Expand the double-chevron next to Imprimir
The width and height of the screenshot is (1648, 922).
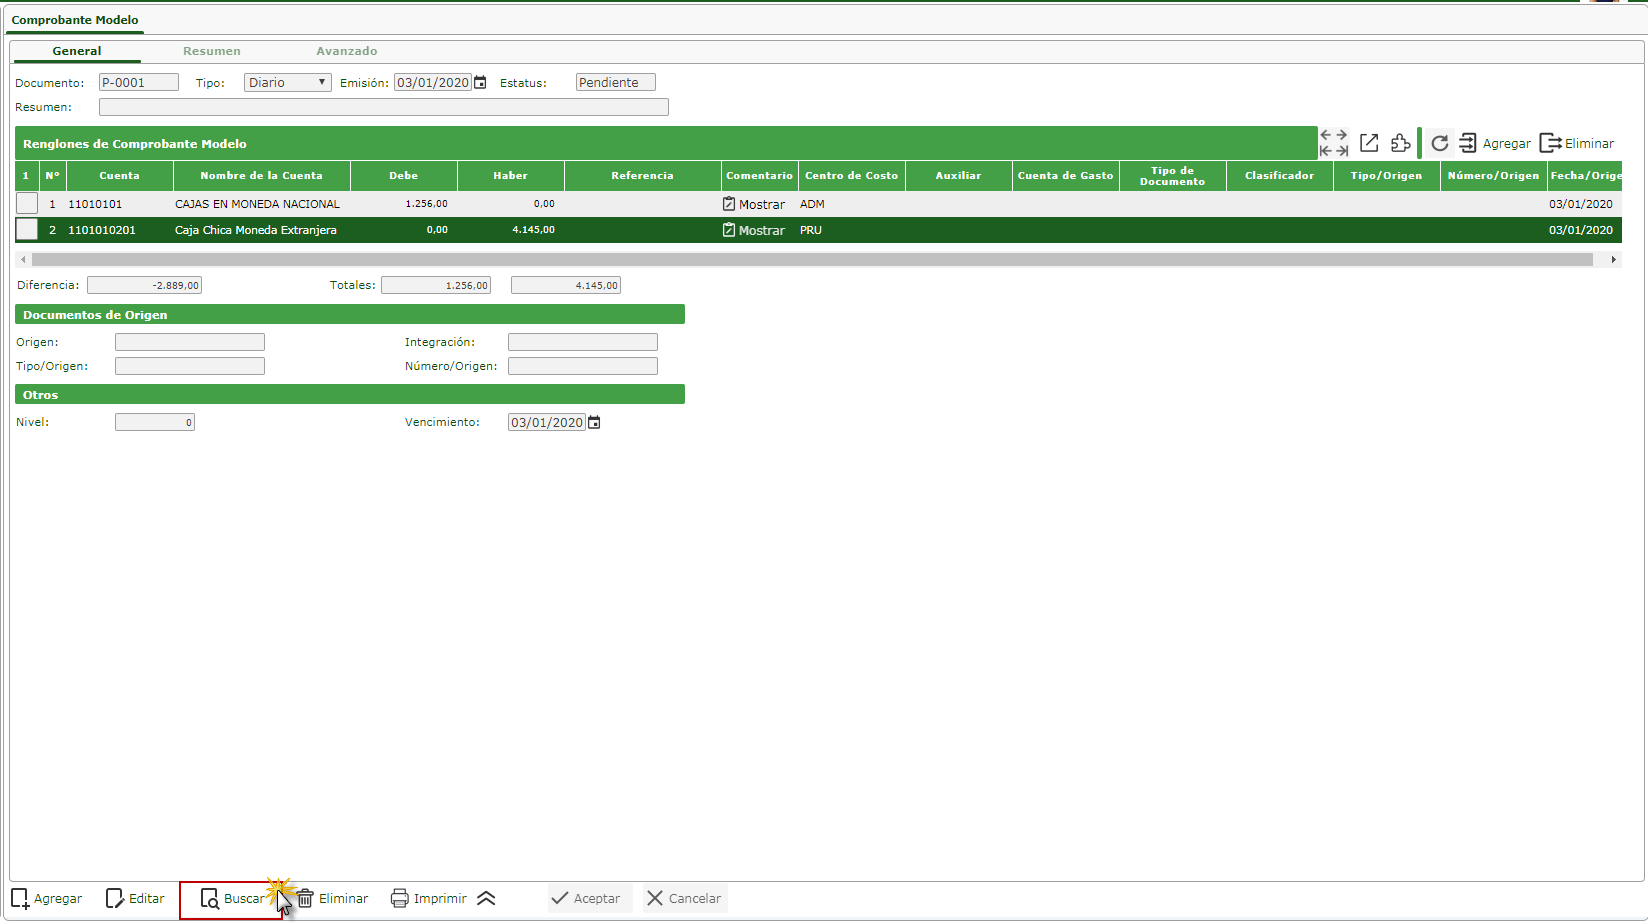coord(486,898)
